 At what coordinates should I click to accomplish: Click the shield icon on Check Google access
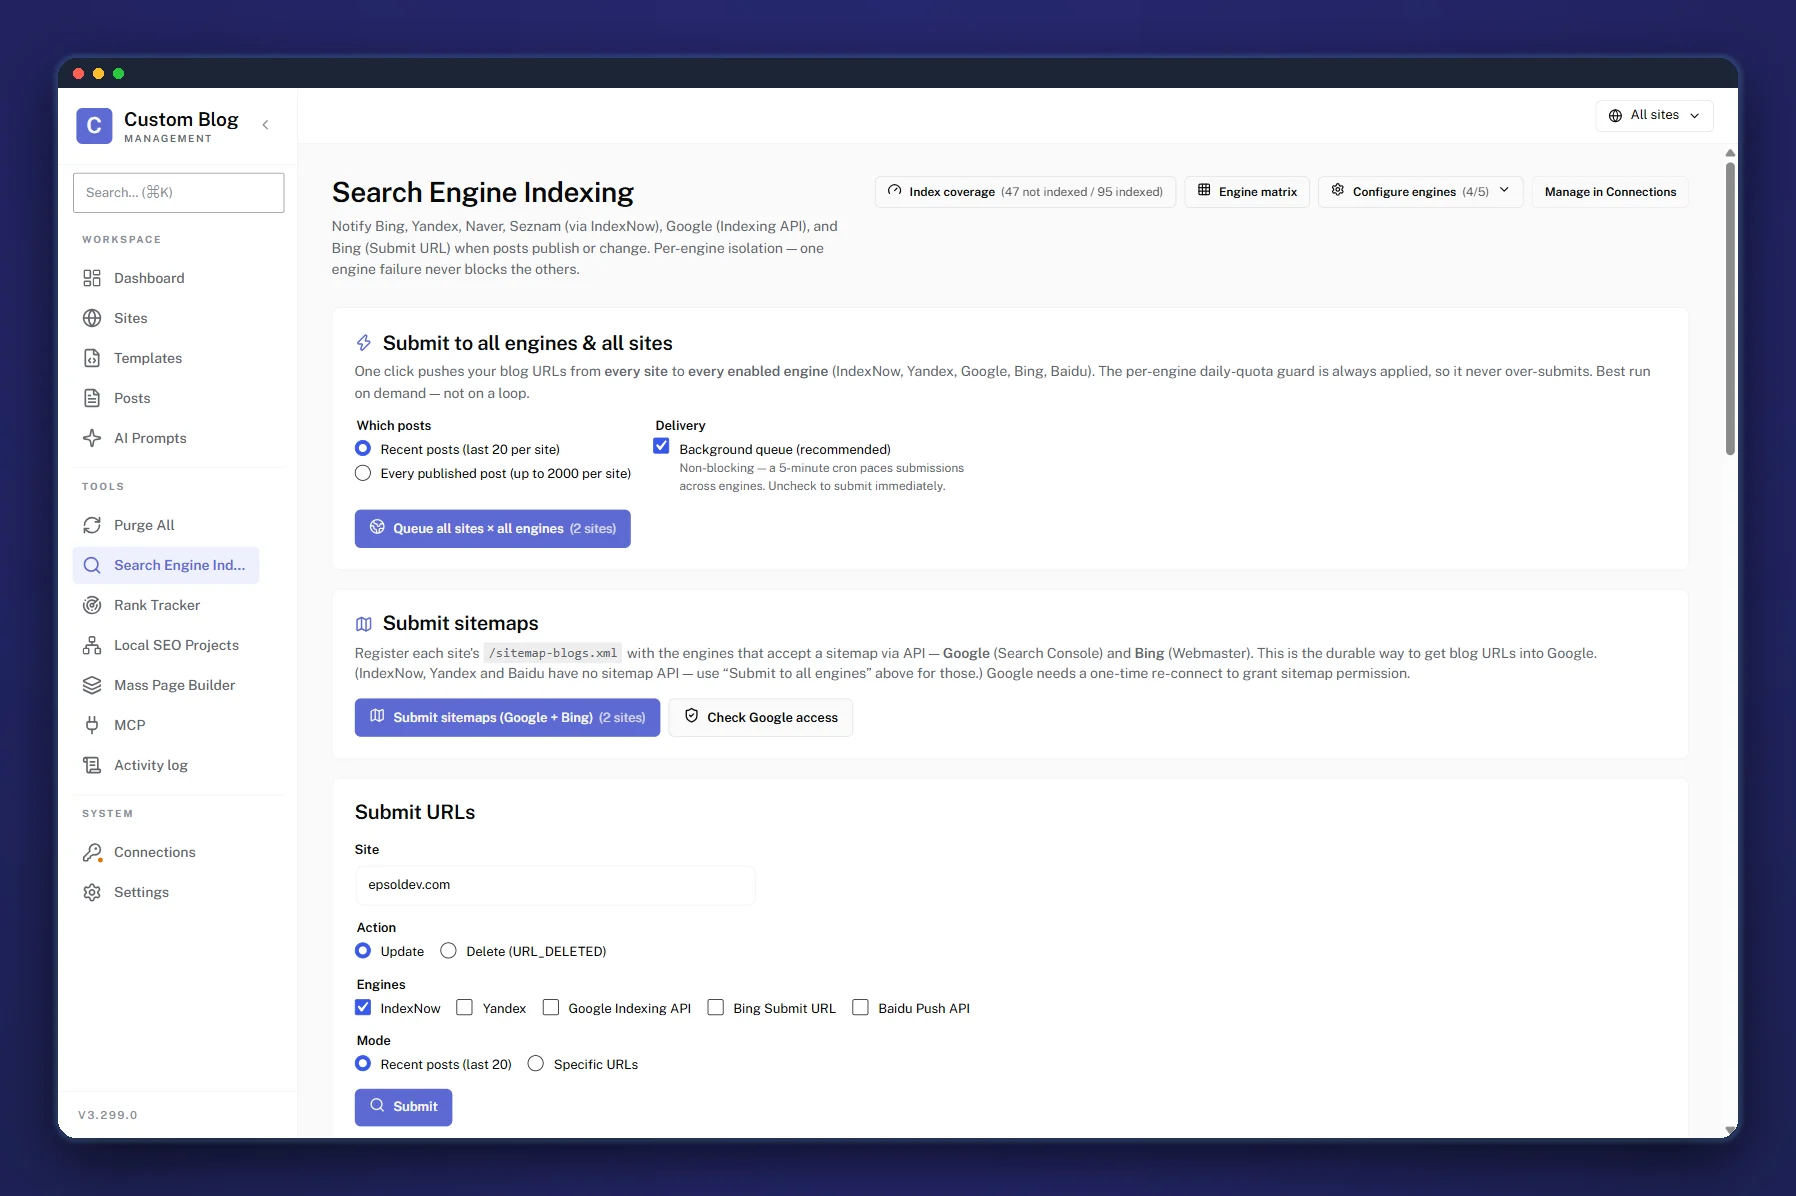[x=691, y=716]
